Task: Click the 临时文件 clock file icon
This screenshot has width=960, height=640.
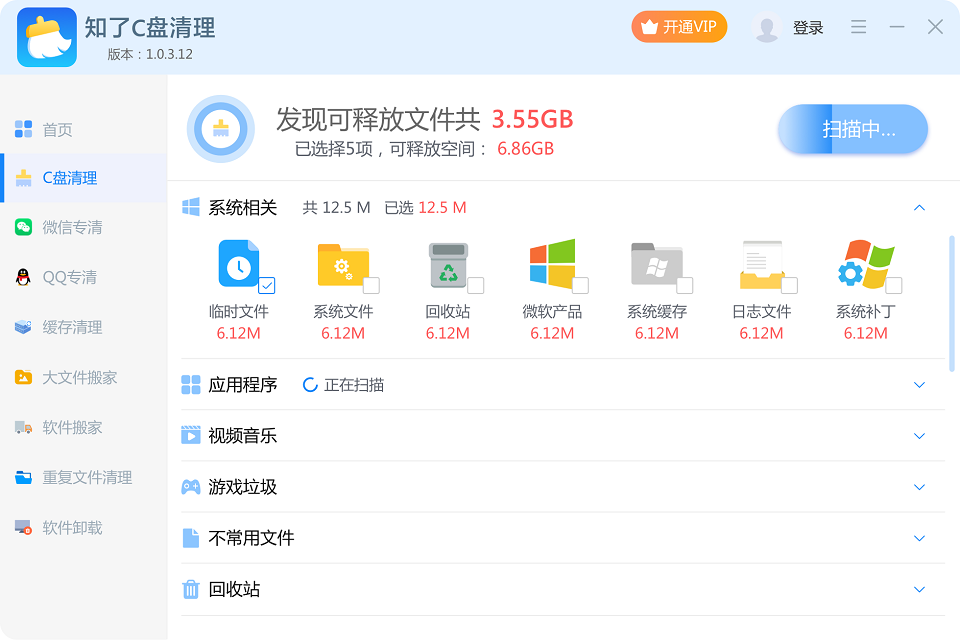Action: click(238, 264)
